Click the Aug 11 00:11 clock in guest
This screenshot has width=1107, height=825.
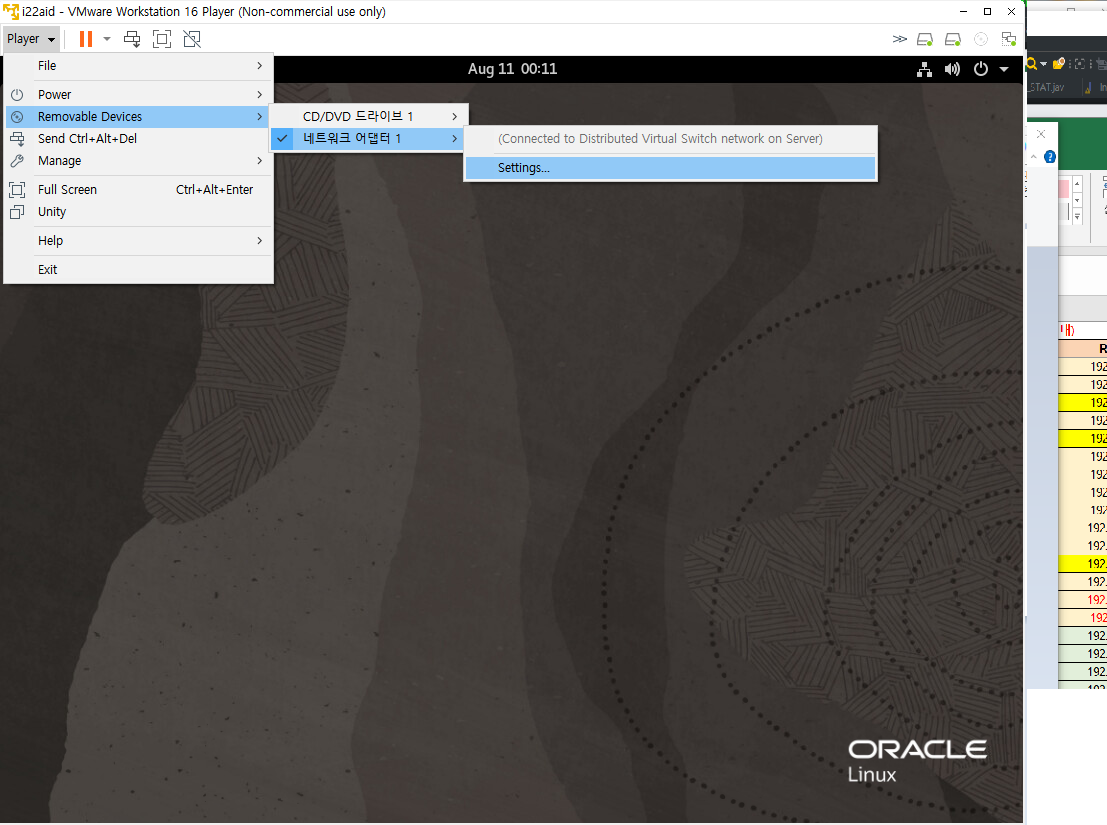point(513,69)
